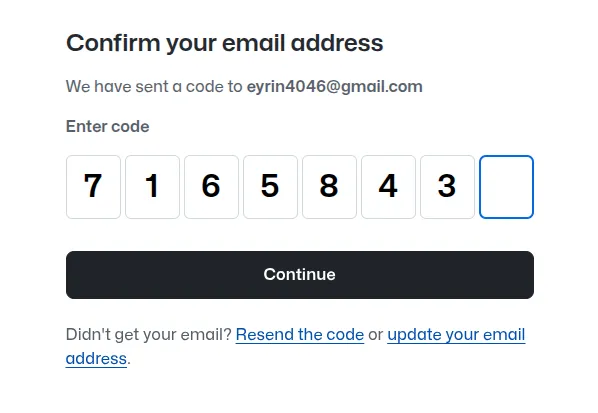Click the word 'address' in the heading
This screenshot has width=598, height=413.
click(x=337, y=43)
